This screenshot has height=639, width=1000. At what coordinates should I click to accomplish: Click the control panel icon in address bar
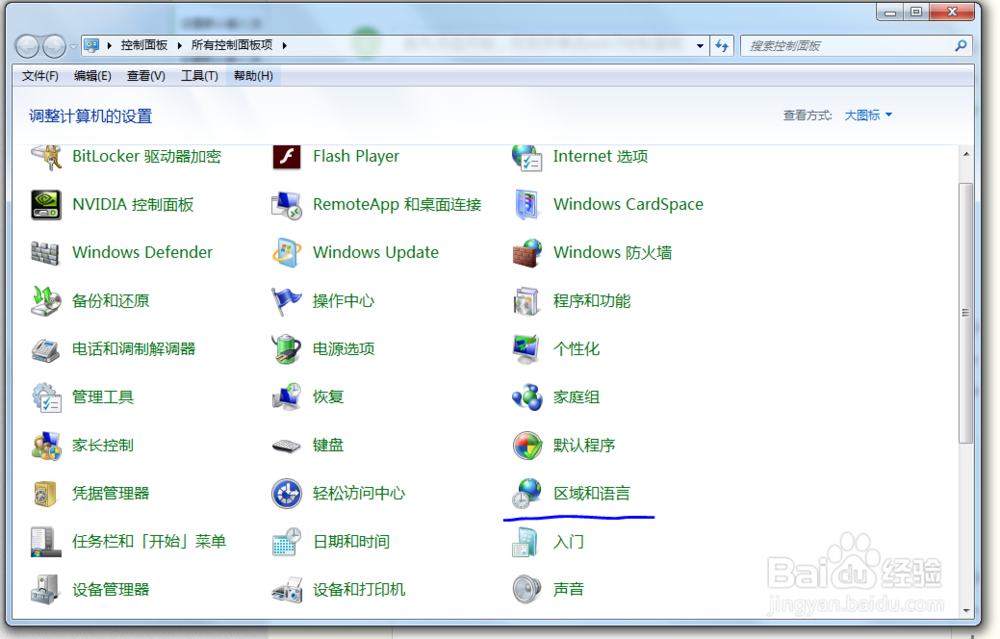coord(92,45)
